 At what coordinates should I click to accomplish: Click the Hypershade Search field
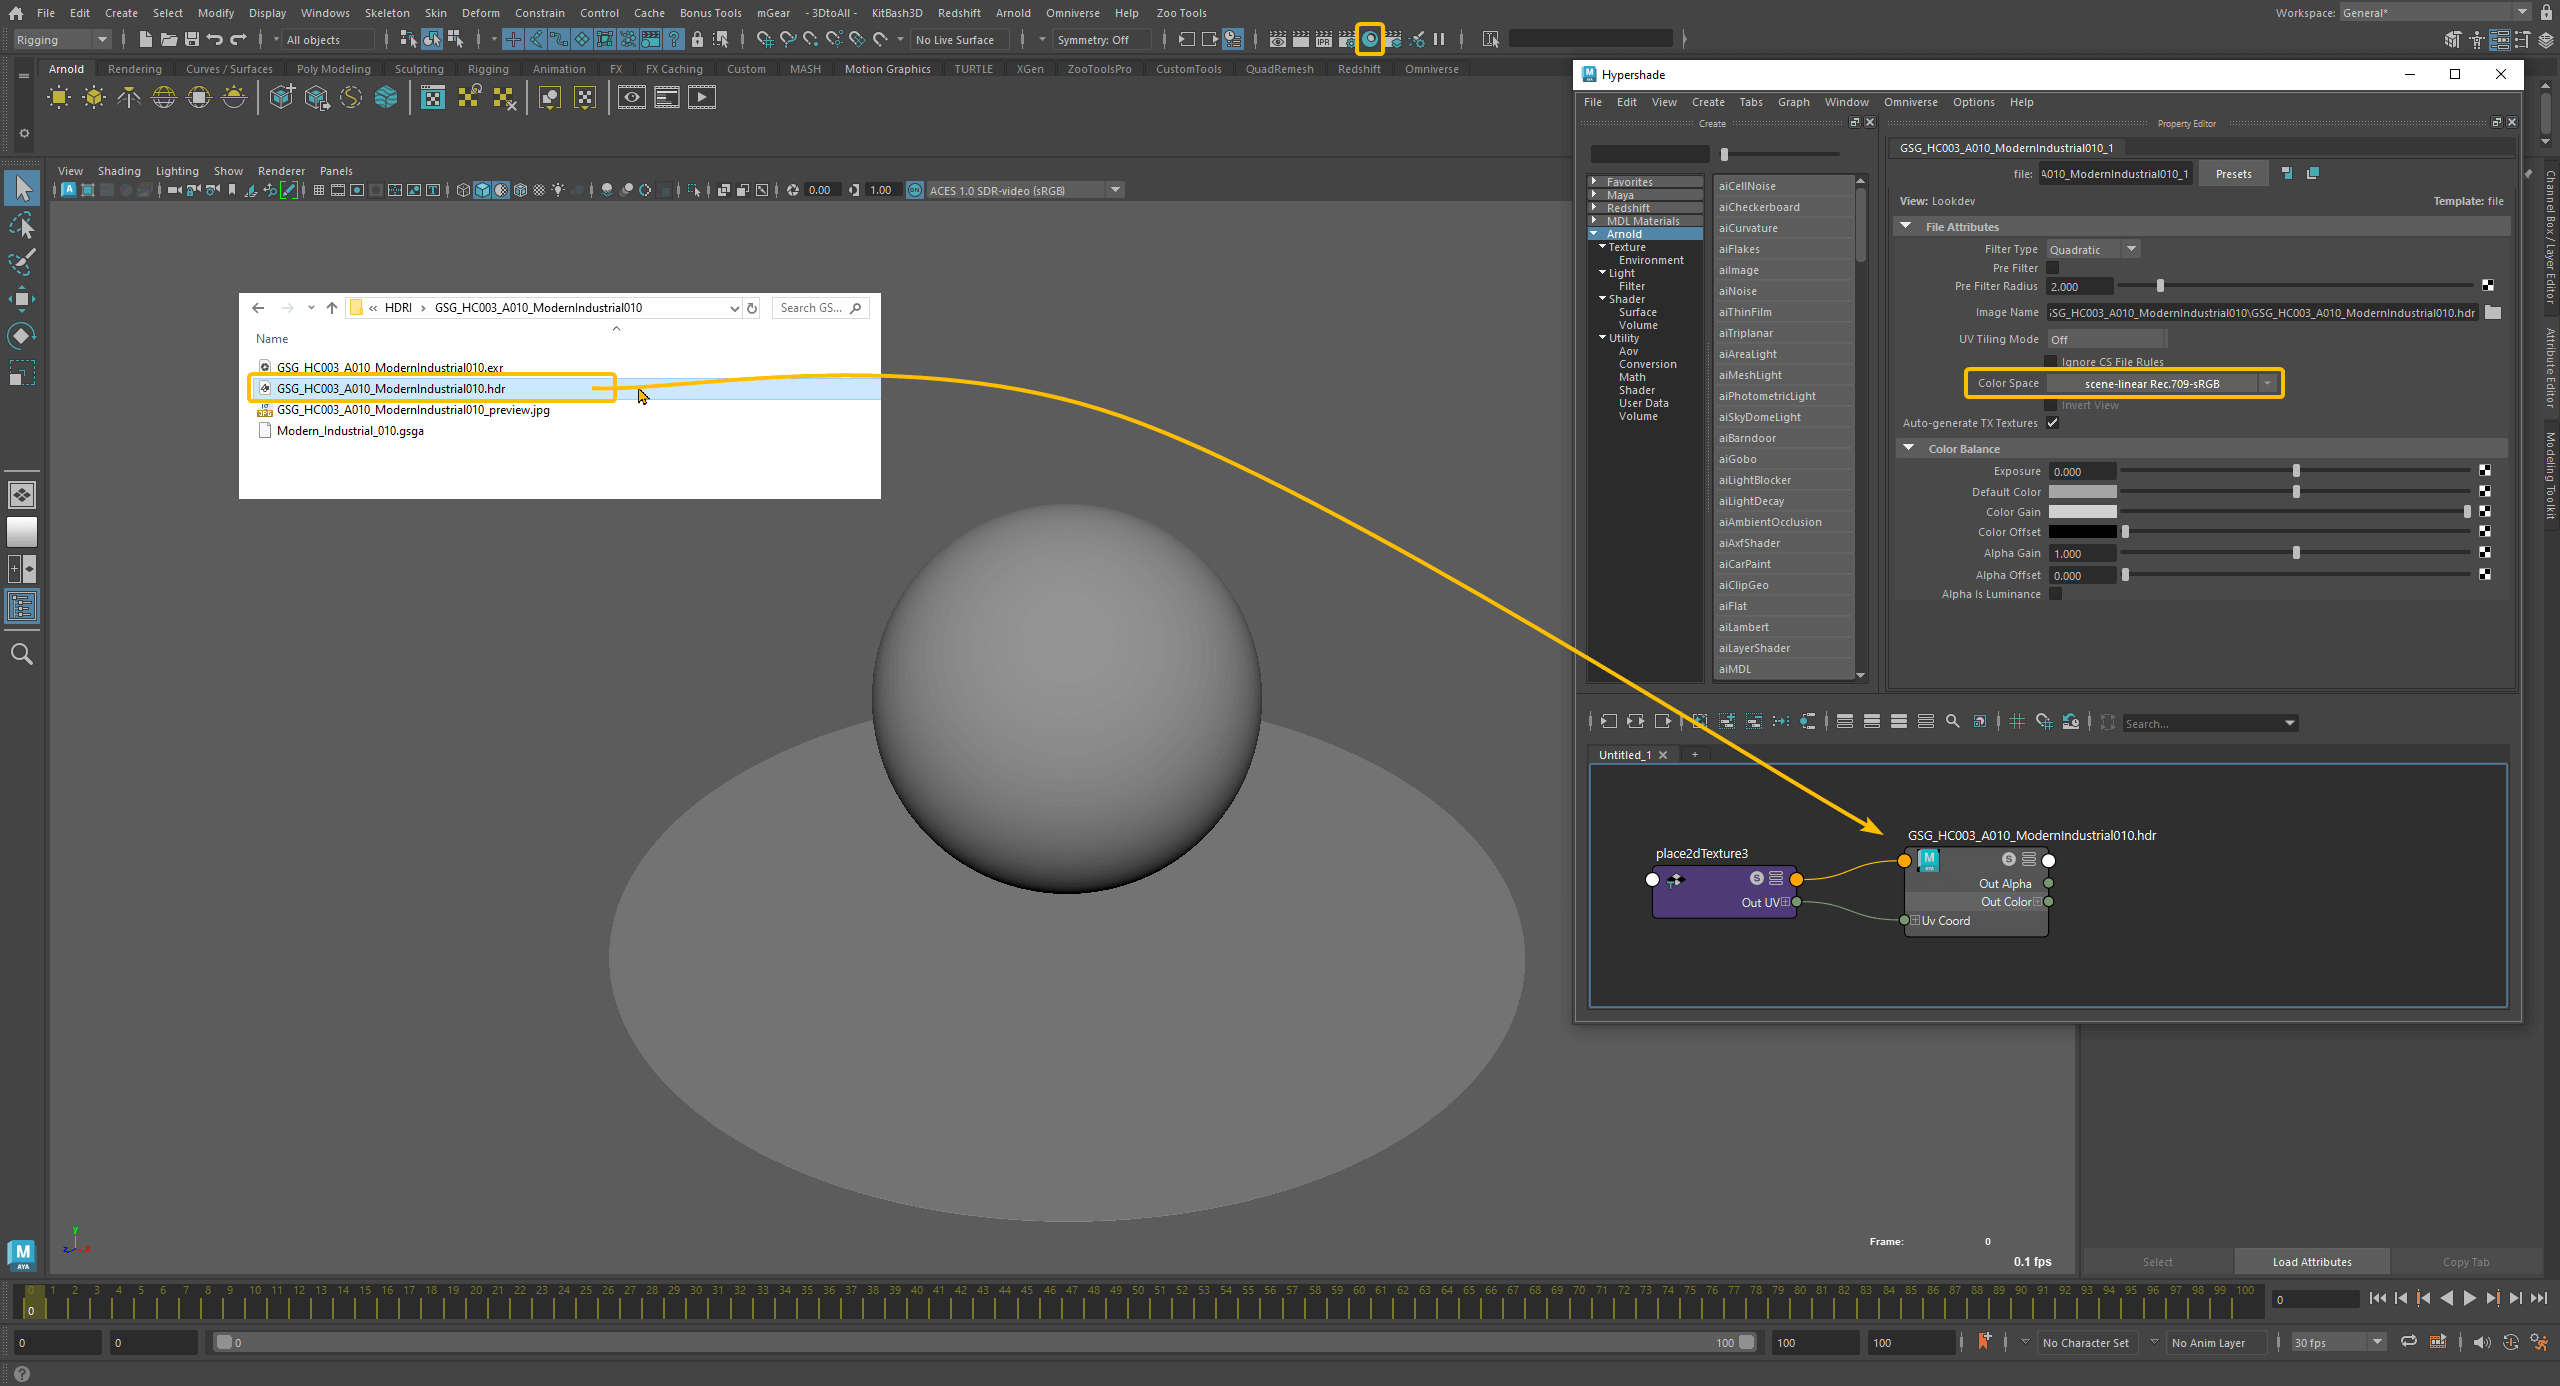(x=2208, y=723)
